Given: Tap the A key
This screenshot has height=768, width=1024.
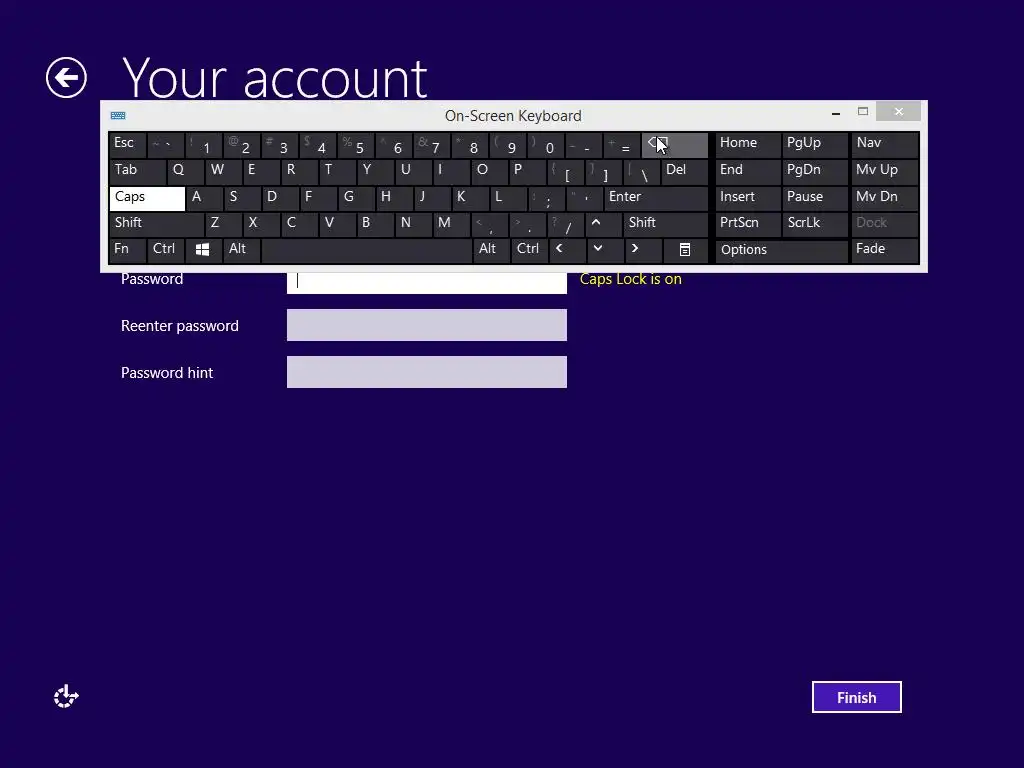Looking at the screenshot, I should tap(204, 198).
